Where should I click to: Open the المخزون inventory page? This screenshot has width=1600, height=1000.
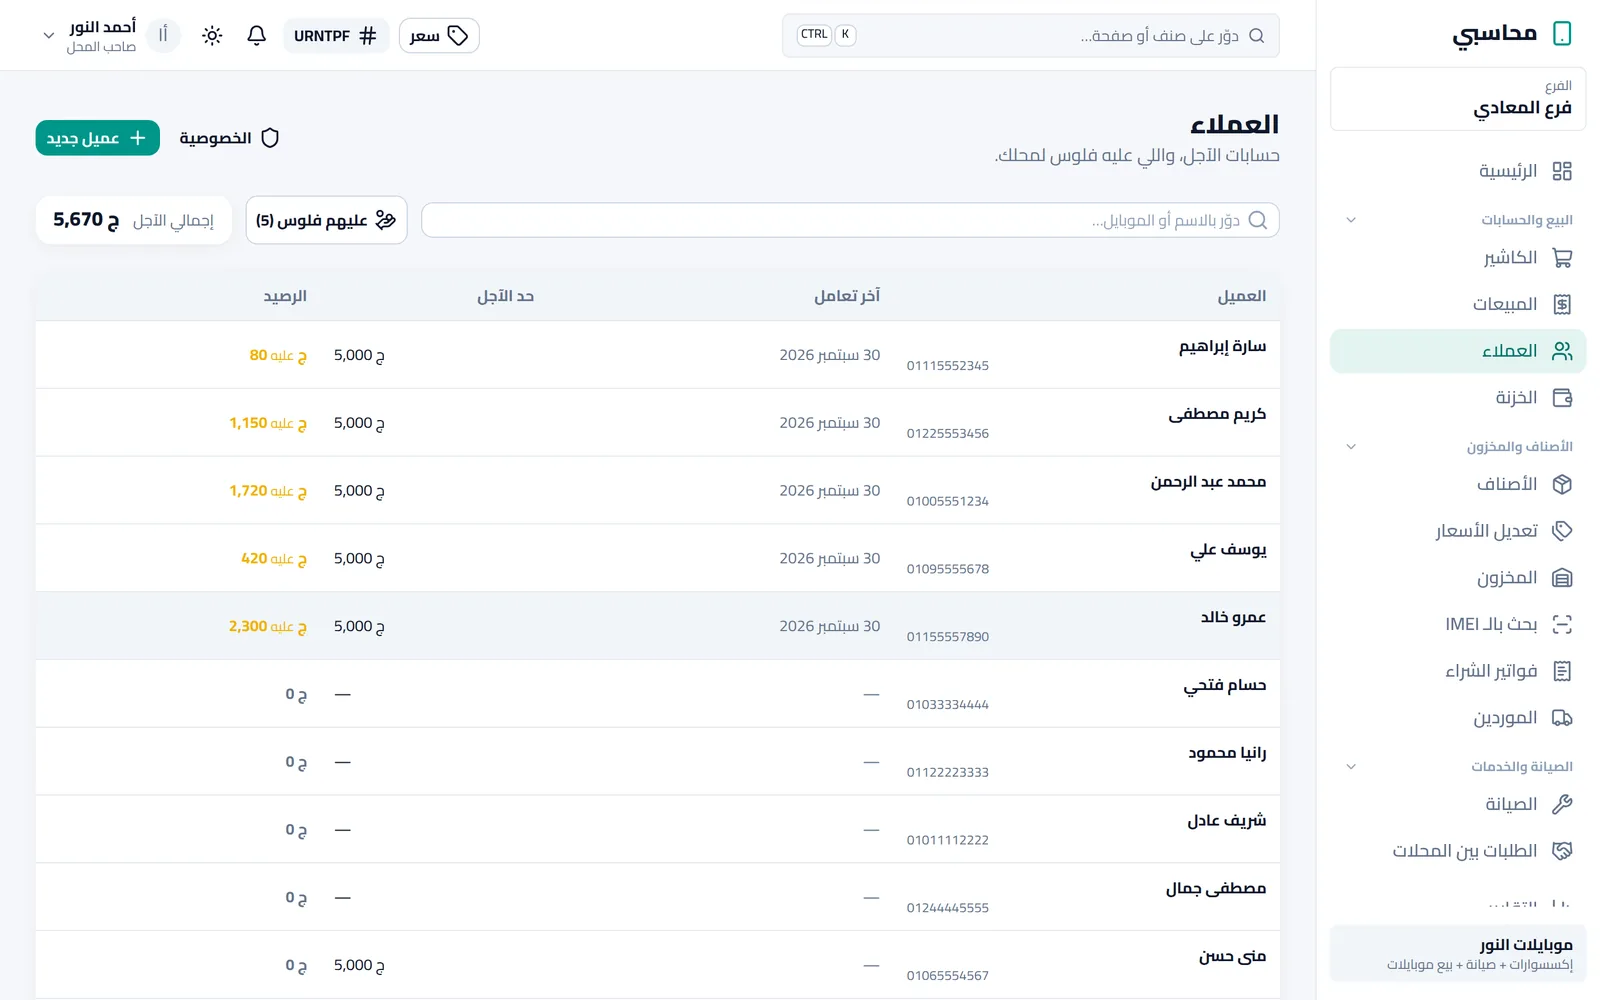pos(1458,578)
